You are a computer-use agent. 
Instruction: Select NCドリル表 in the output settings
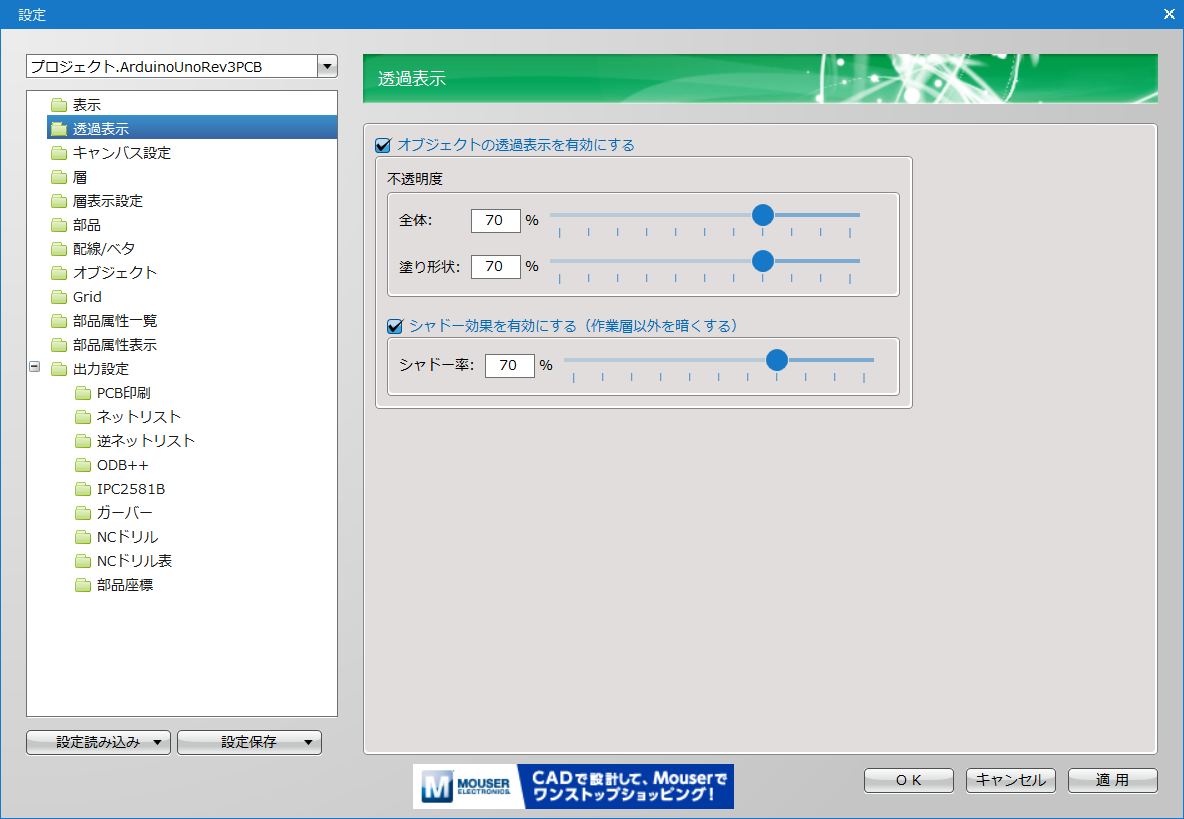[134, 561]
